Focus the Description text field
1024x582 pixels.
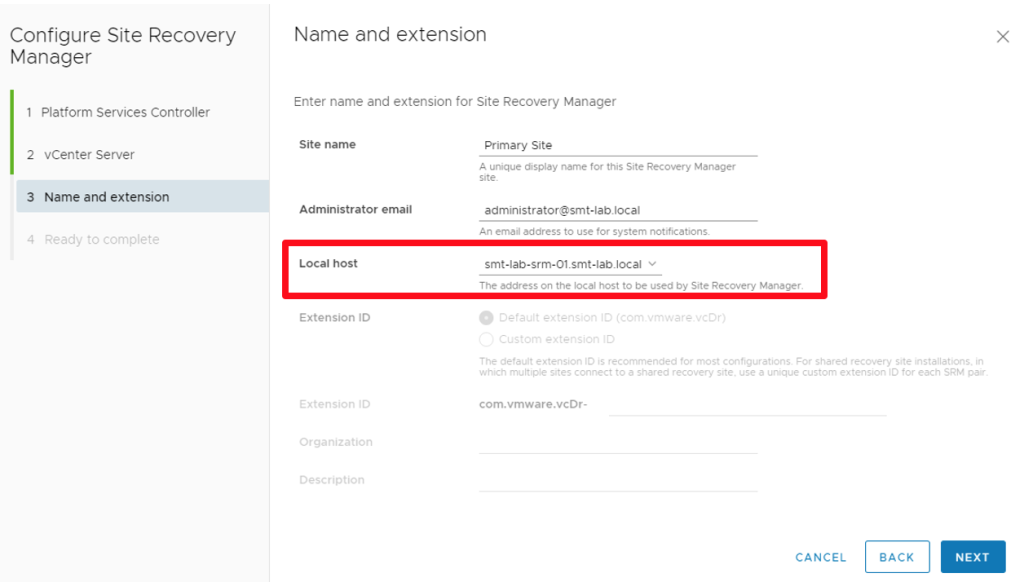tap(617, 481)
